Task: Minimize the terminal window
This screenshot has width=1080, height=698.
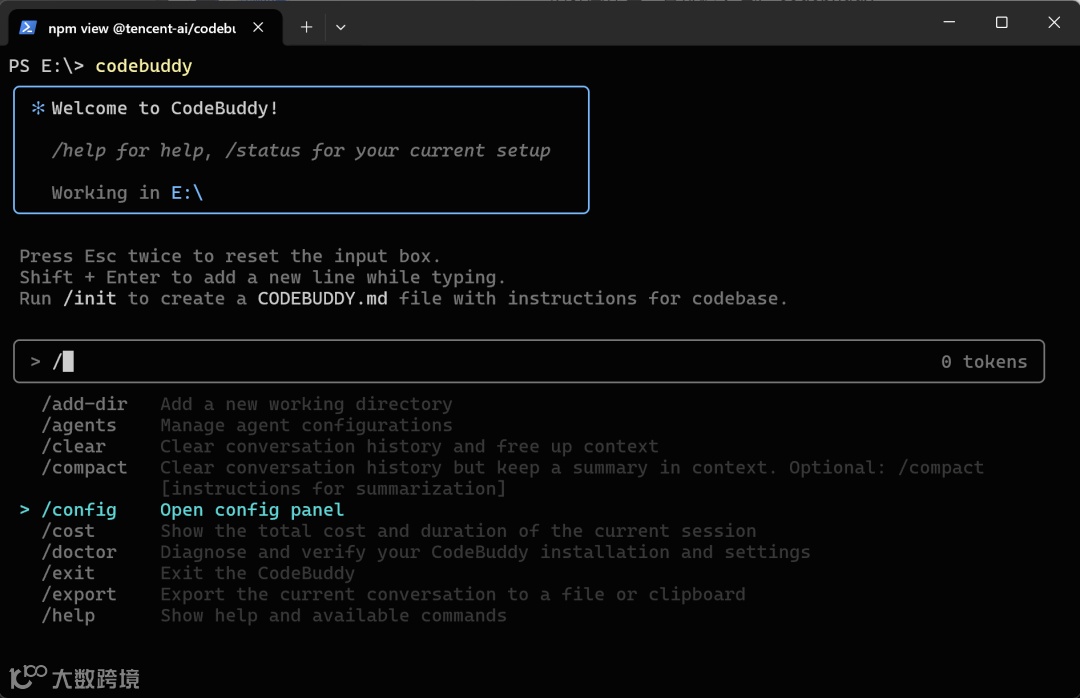Action: click(x=949, y=22)
